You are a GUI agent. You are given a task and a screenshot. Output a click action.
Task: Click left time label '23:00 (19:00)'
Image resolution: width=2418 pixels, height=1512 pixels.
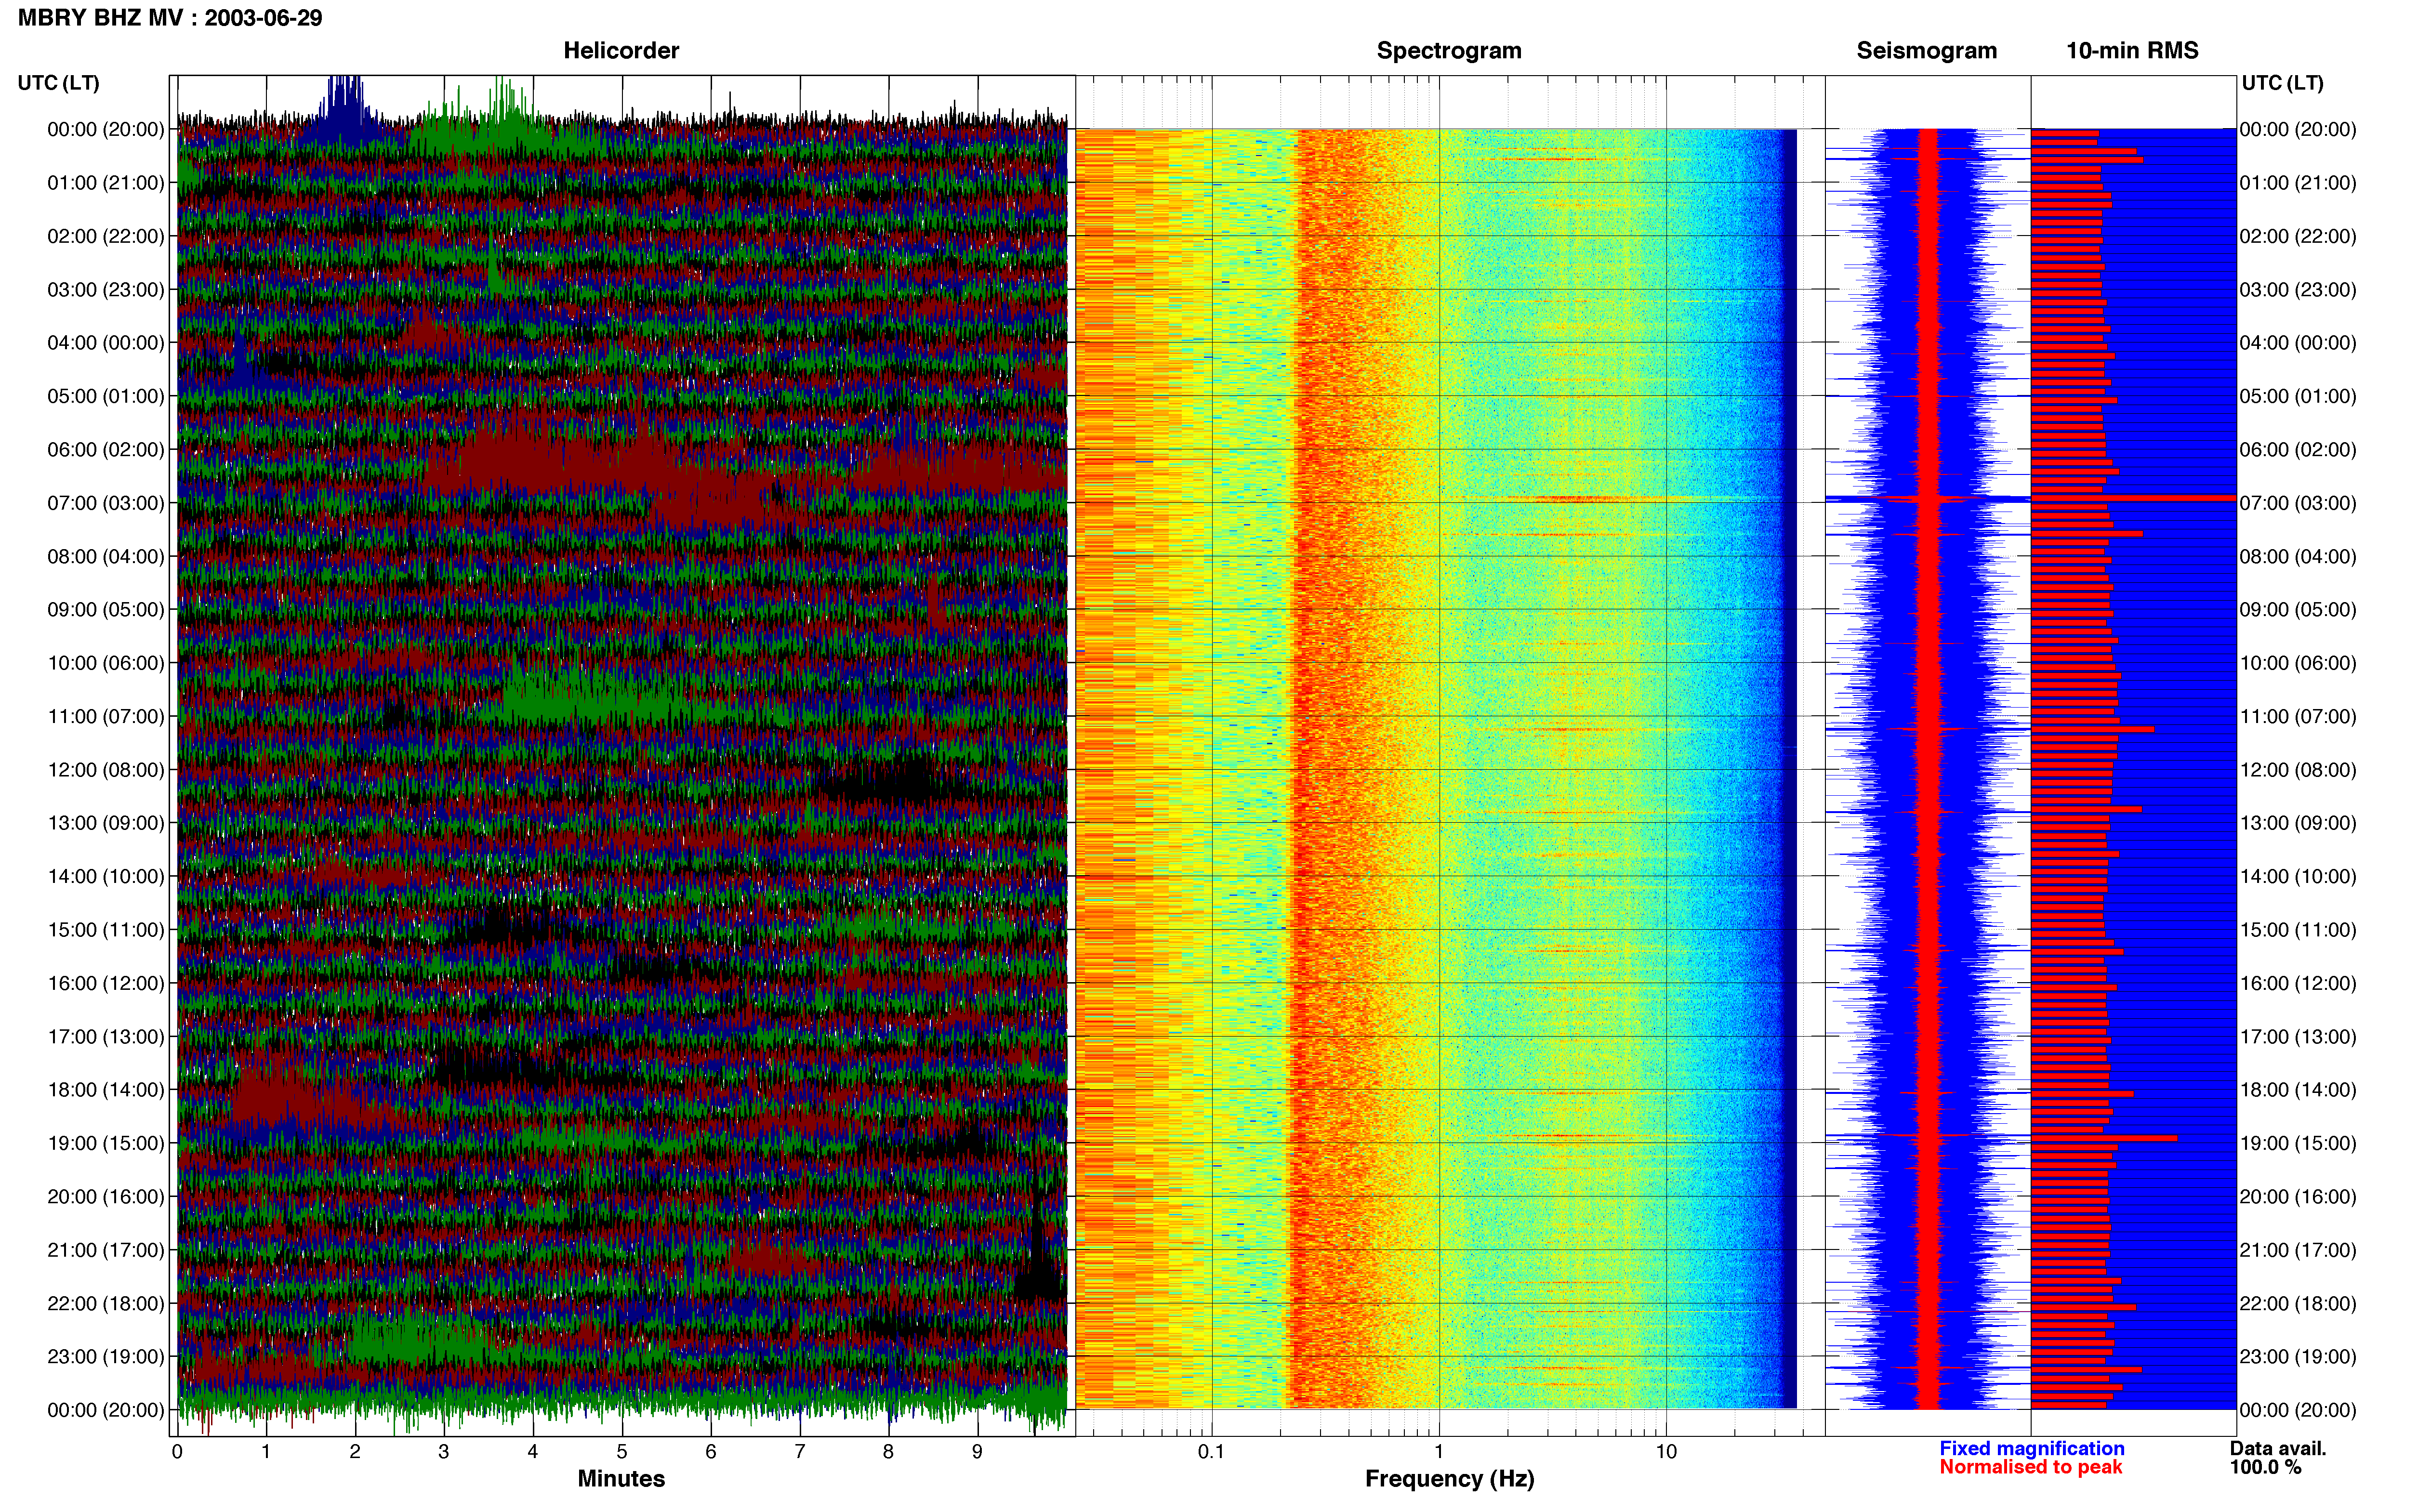tap(105, 1356)
